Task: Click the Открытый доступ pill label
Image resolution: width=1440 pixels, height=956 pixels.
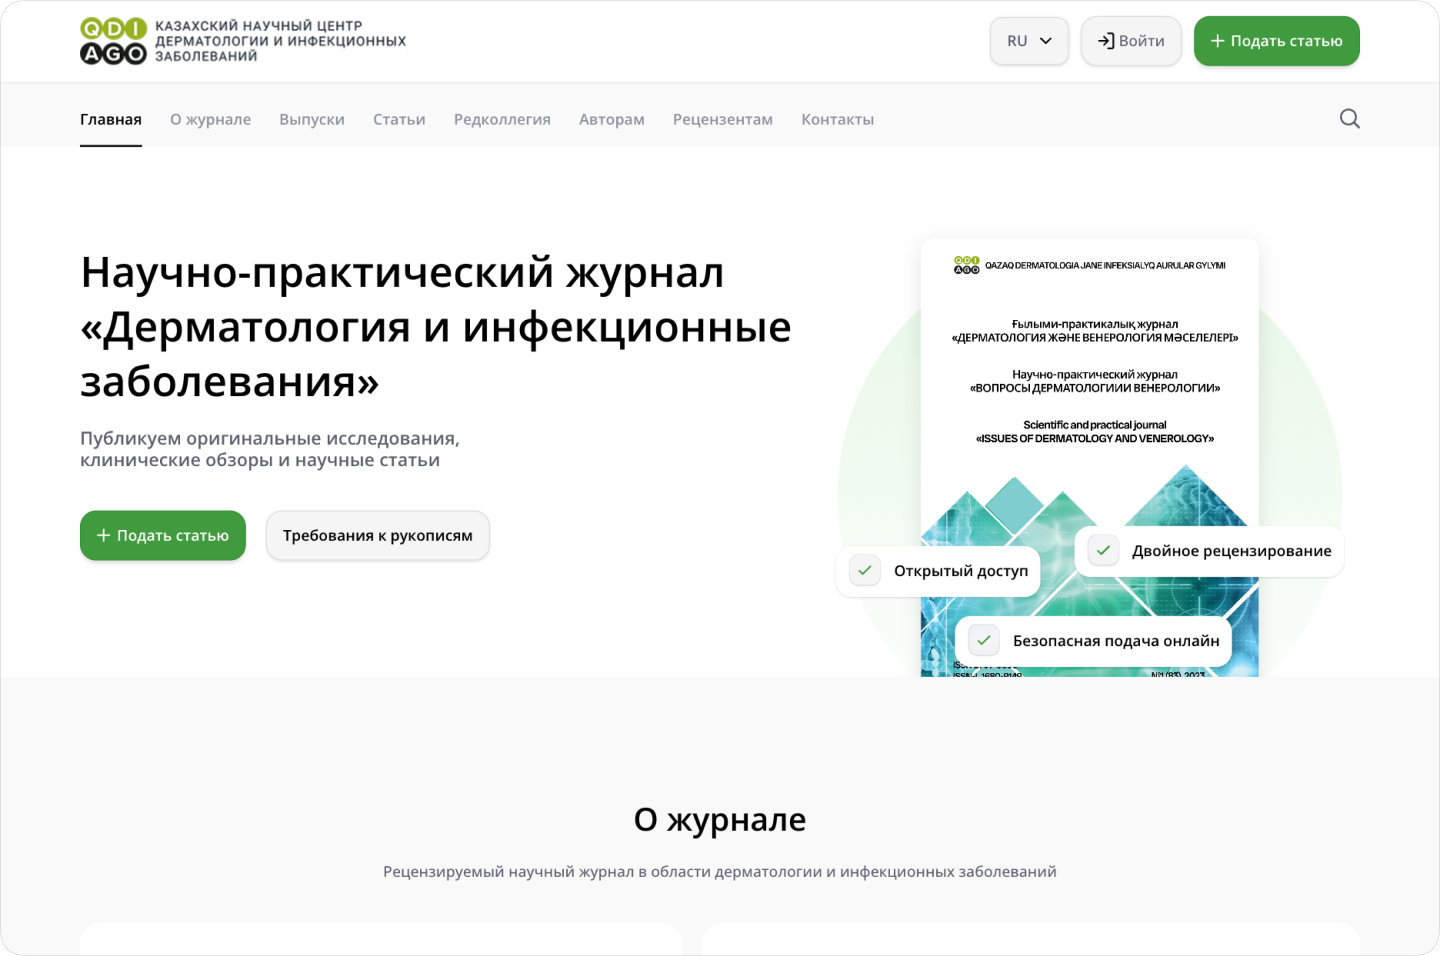Action: tap(961, 570)
